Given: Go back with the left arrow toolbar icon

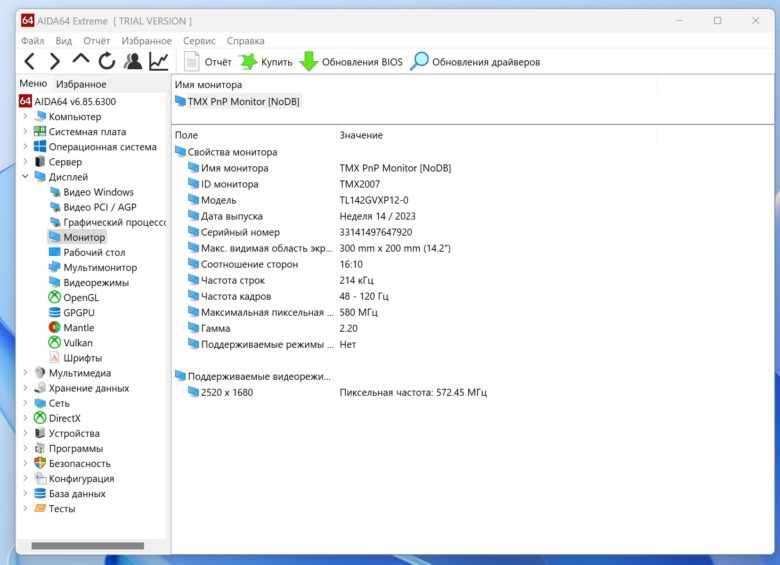Looking at the screenshot, I should pyautogui.click(x=29, y=62).
